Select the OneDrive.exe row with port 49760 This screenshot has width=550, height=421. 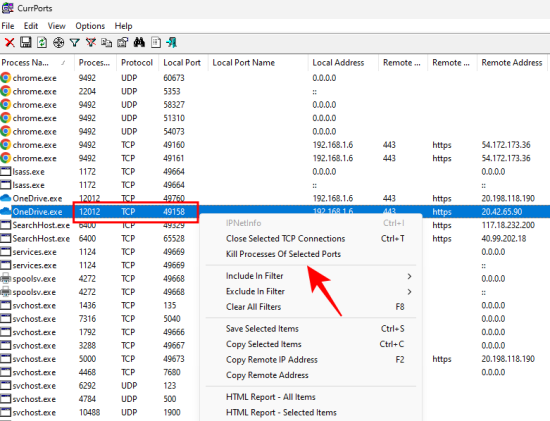275,198
